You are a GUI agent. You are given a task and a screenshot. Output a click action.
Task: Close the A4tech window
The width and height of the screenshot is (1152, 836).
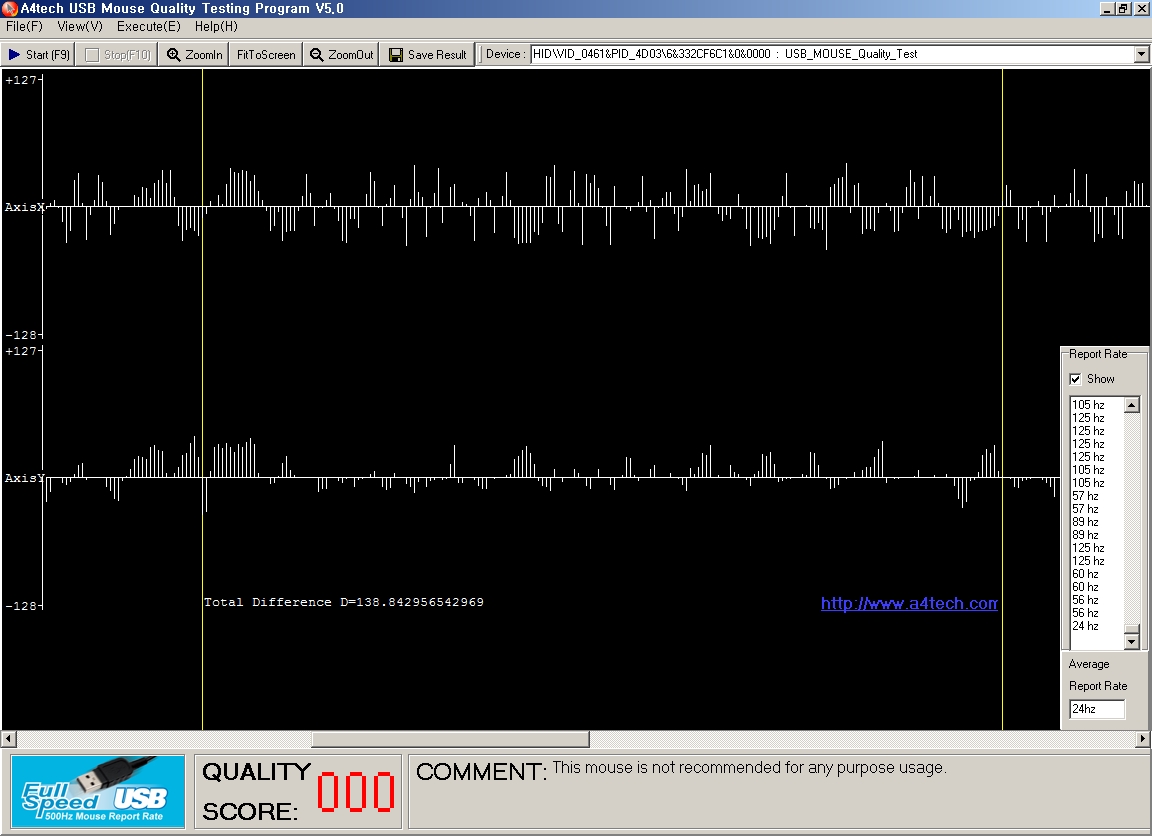[x=1140, y=9]
